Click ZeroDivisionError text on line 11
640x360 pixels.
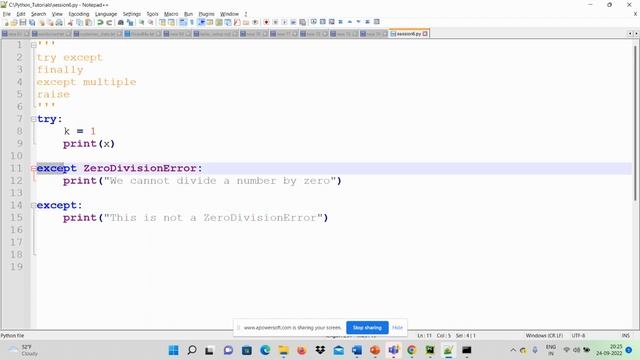tap(140, 168)
